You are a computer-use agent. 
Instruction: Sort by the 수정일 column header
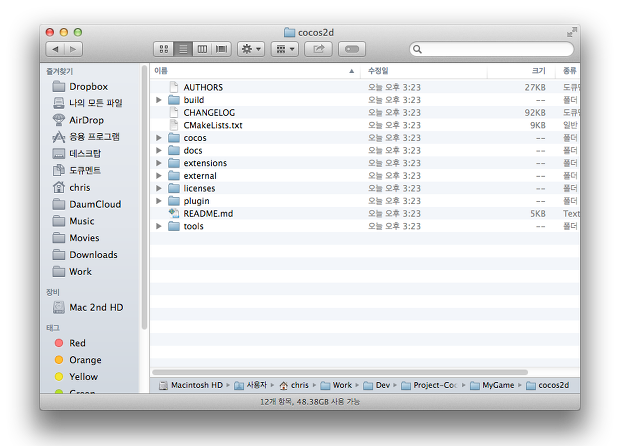pyautogui.click(x=423, y=71)
